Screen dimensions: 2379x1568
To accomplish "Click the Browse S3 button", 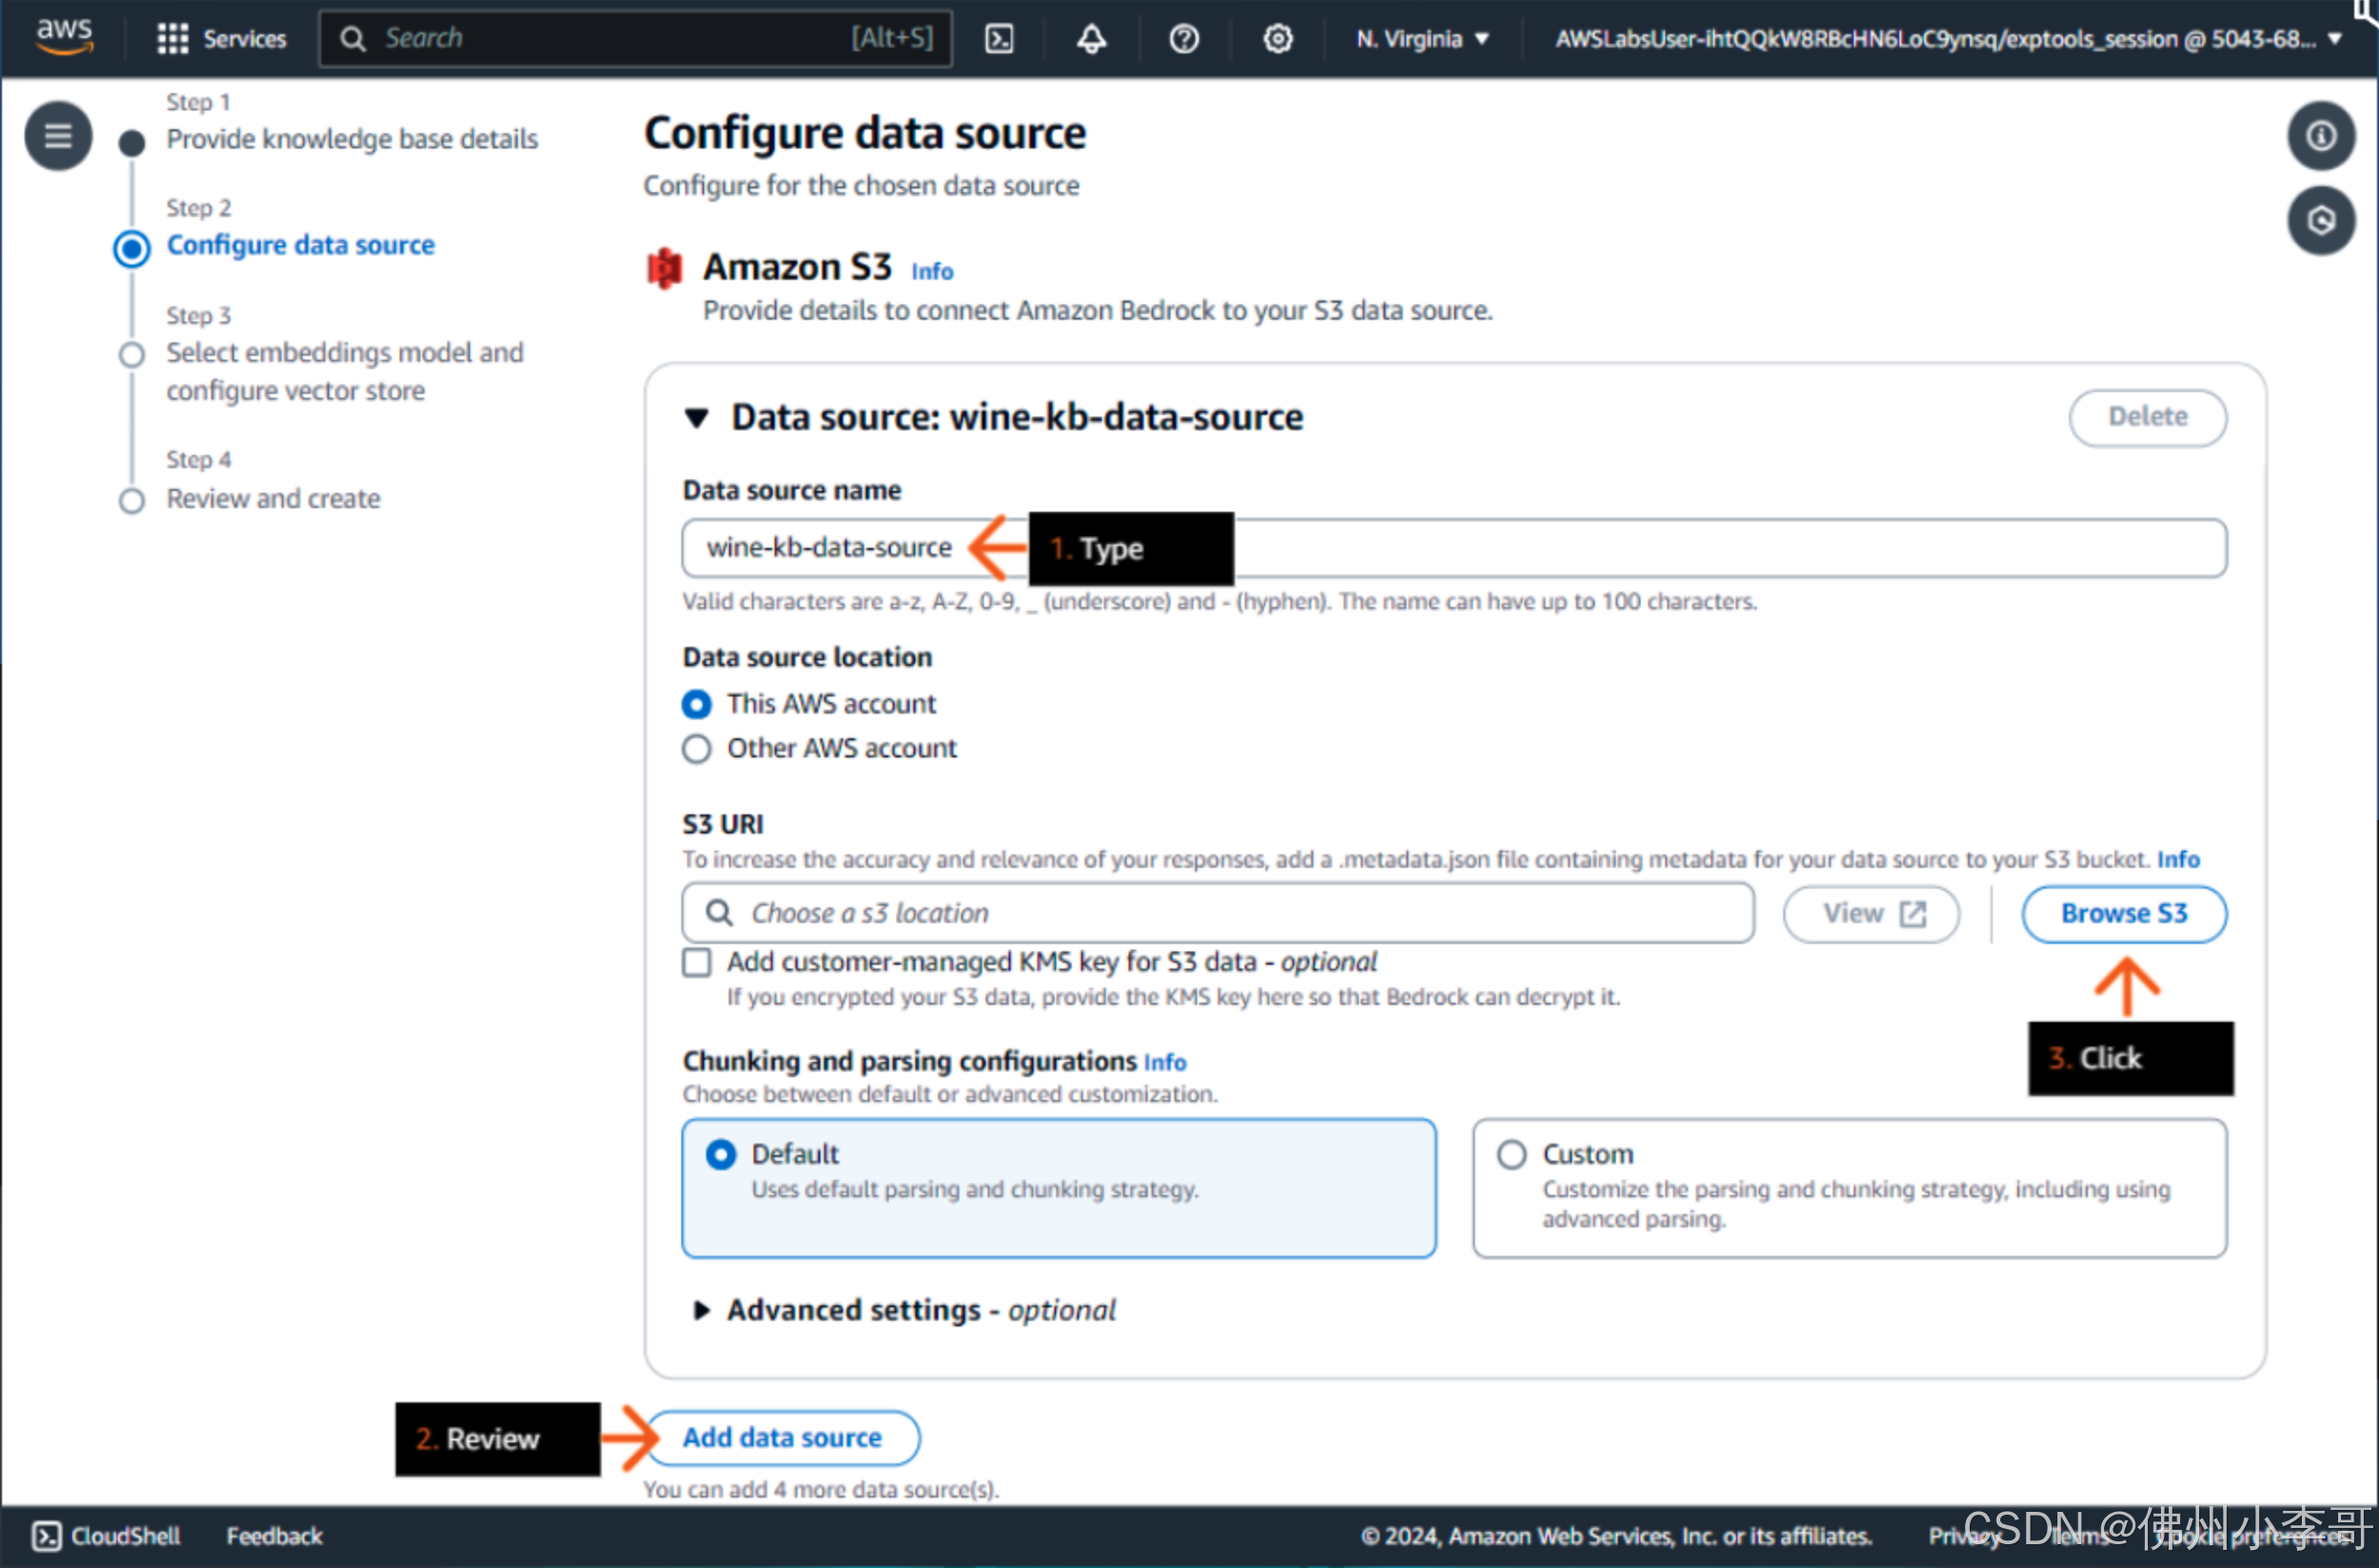I will [2124, 913].
